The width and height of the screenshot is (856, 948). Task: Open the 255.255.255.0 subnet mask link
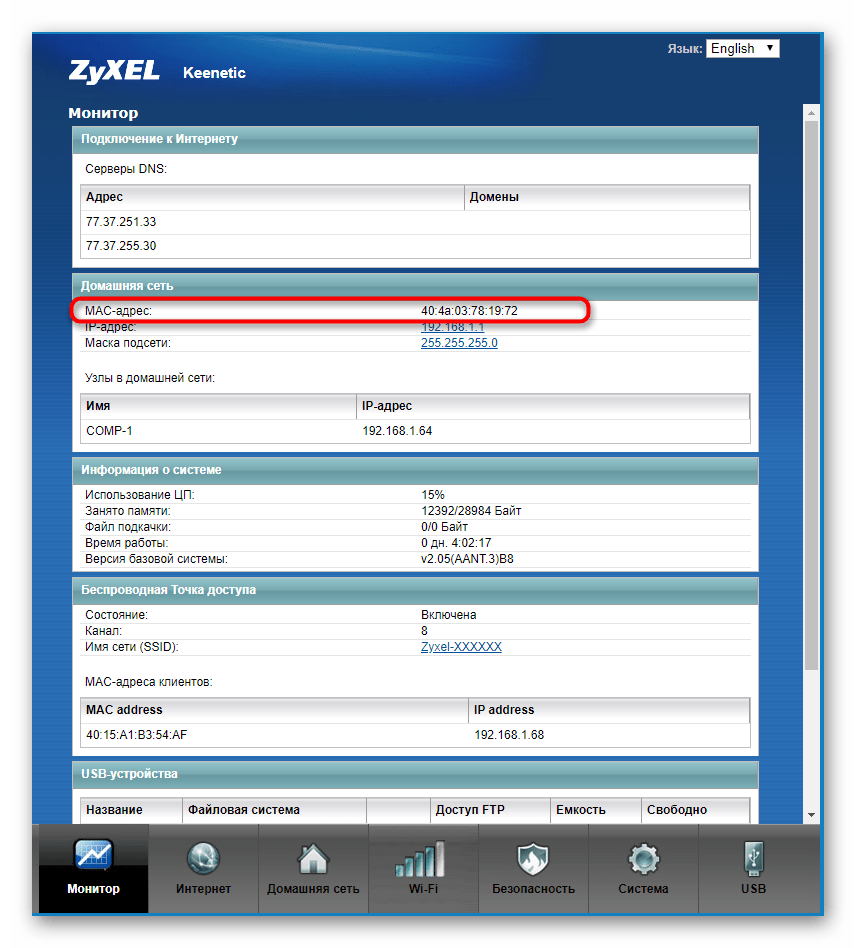click(x=459, y=343)
